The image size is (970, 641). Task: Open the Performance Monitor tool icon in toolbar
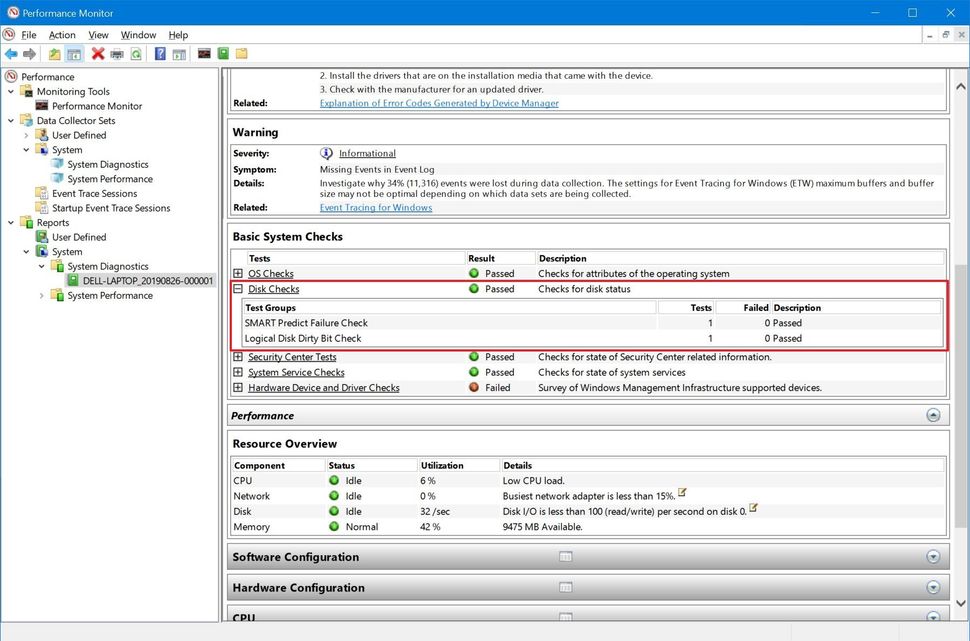(x=204, y=53)
